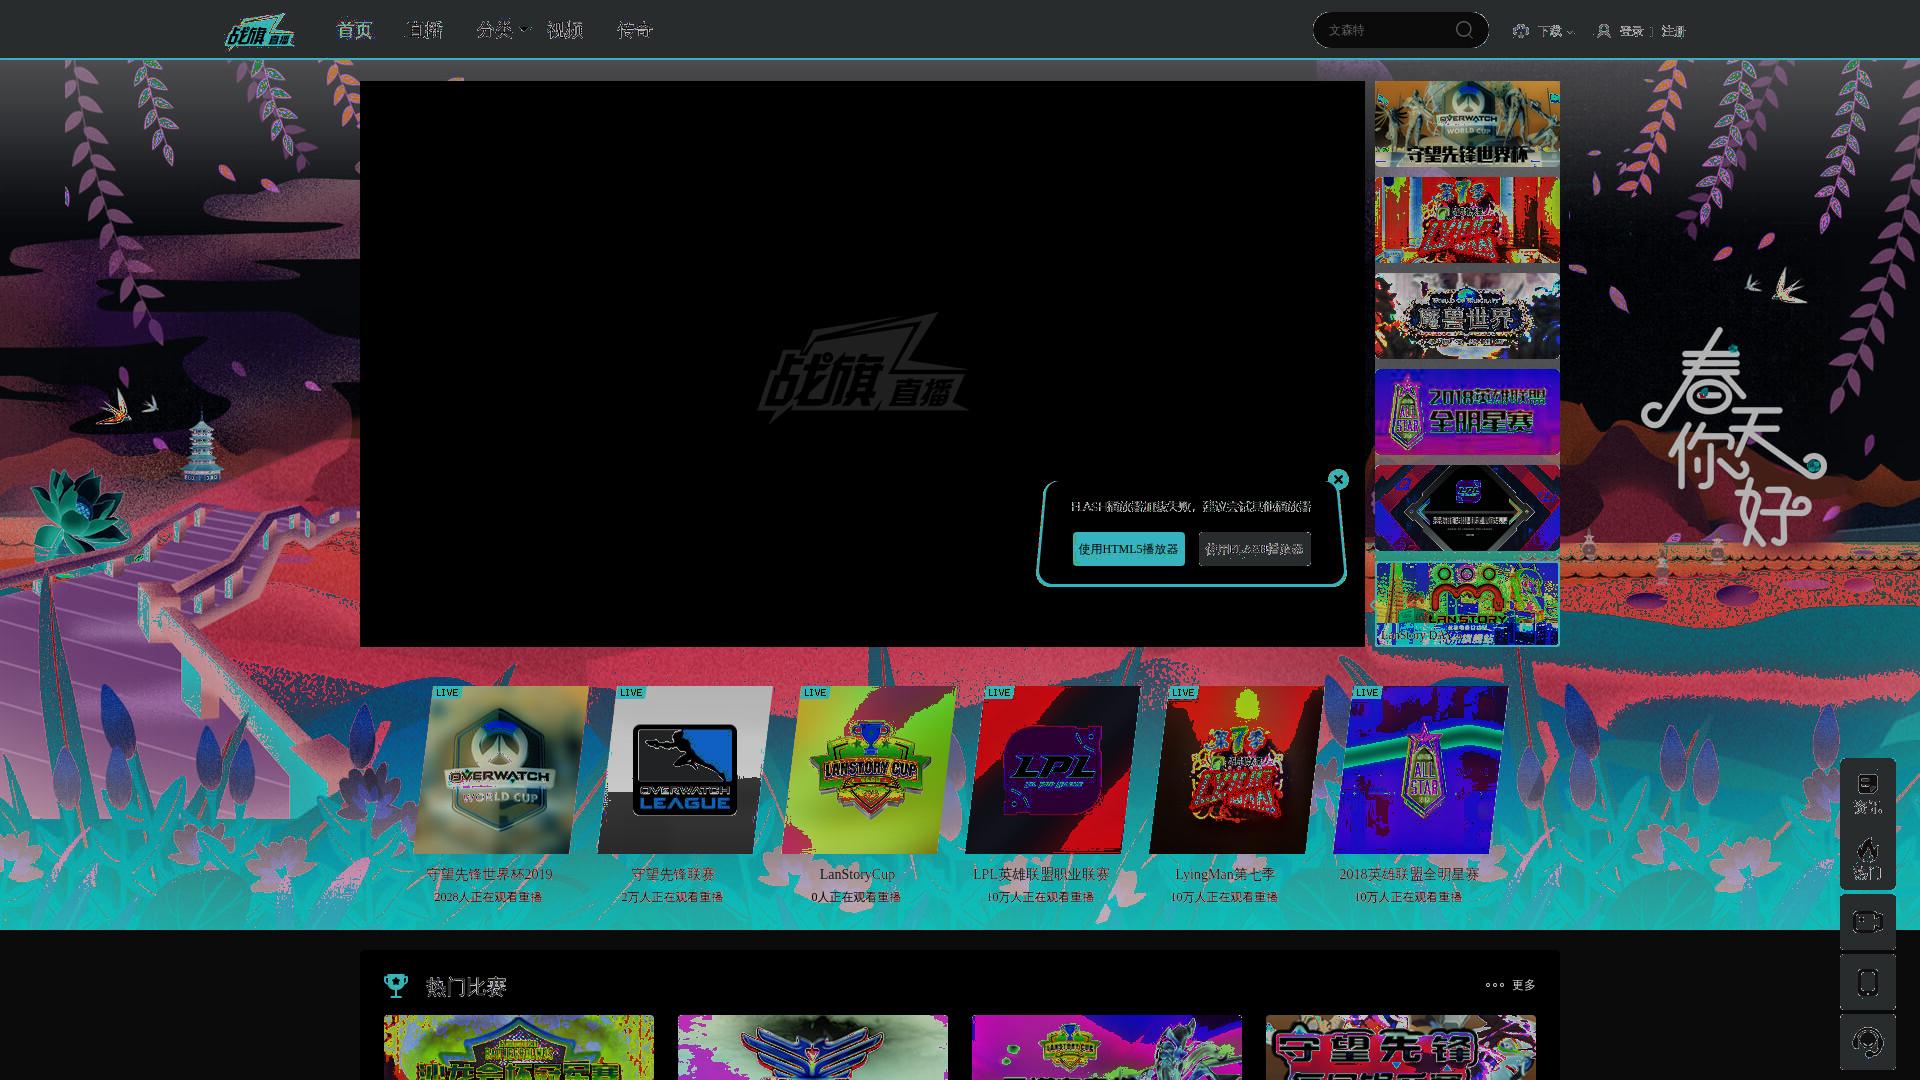Select the fifth sidebar thumbnail with blue emblem
The image size is (1920, 1080).
pos(1467,507)
